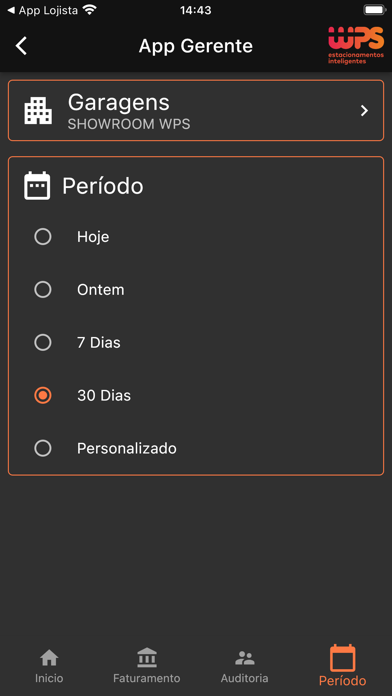Expand Garagens with the right chevron
Viewport: 392px width, 696px height.
point(364,111)
